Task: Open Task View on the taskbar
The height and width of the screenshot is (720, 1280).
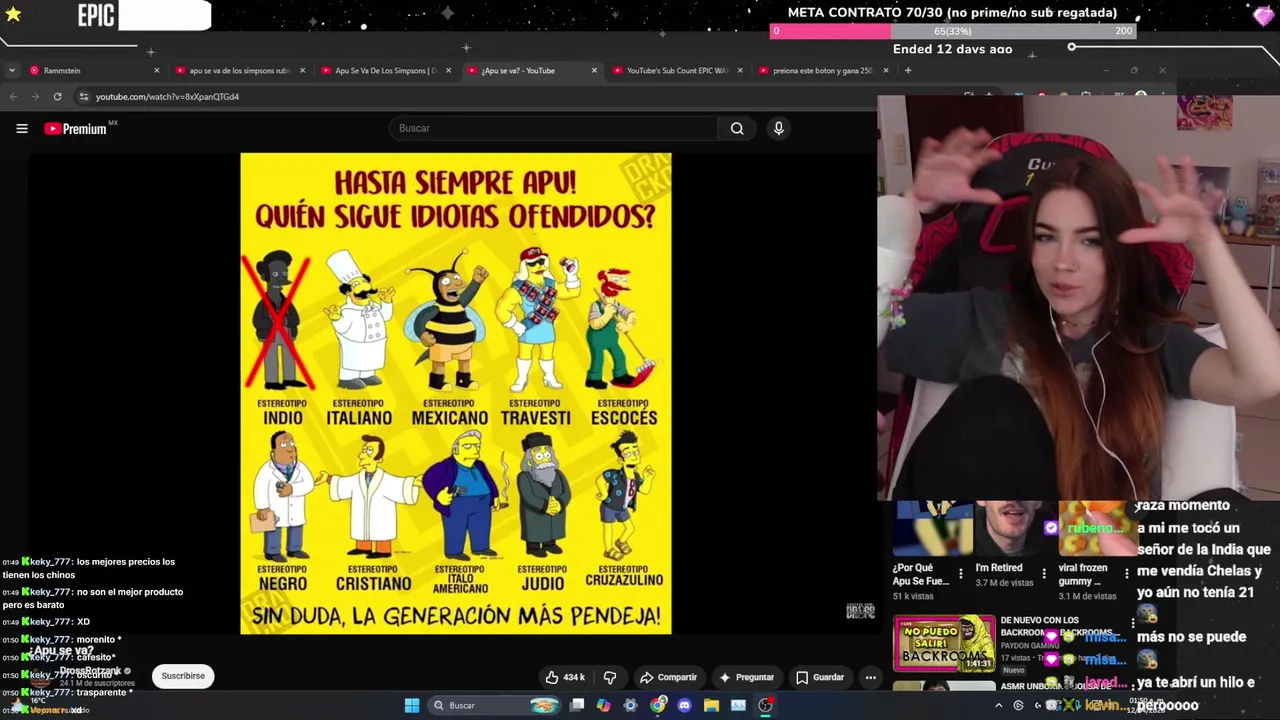Action: [x=577, y=706]
